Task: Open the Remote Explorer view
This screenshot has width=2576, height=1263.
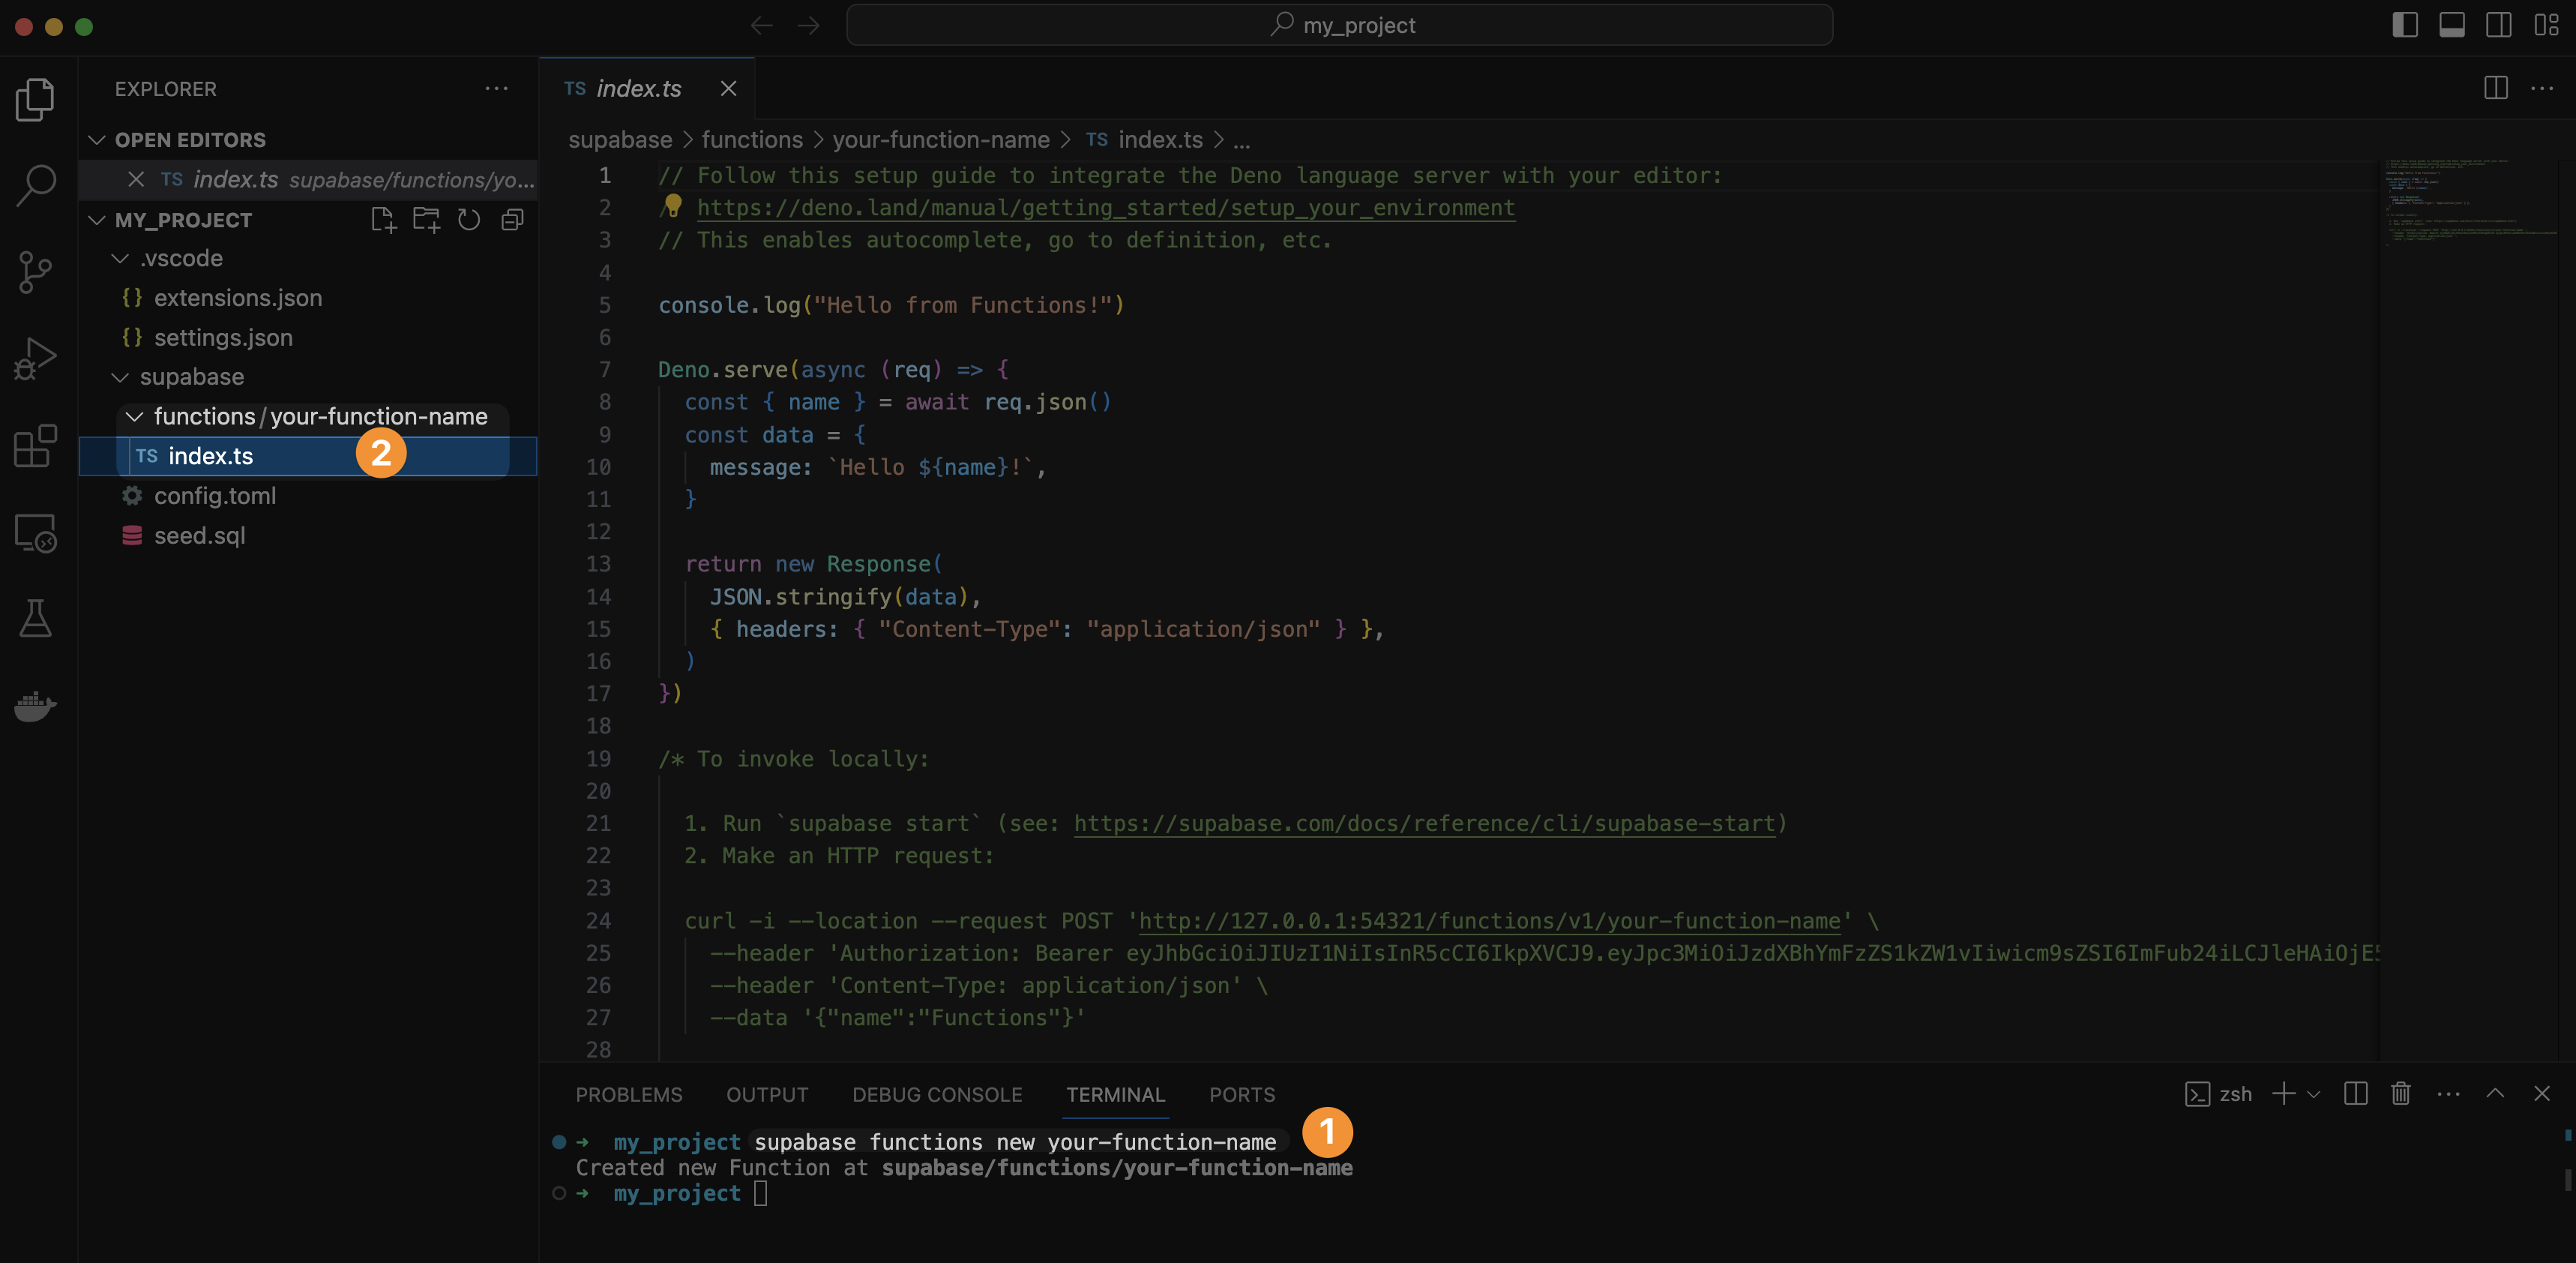Action: point(36,533)
